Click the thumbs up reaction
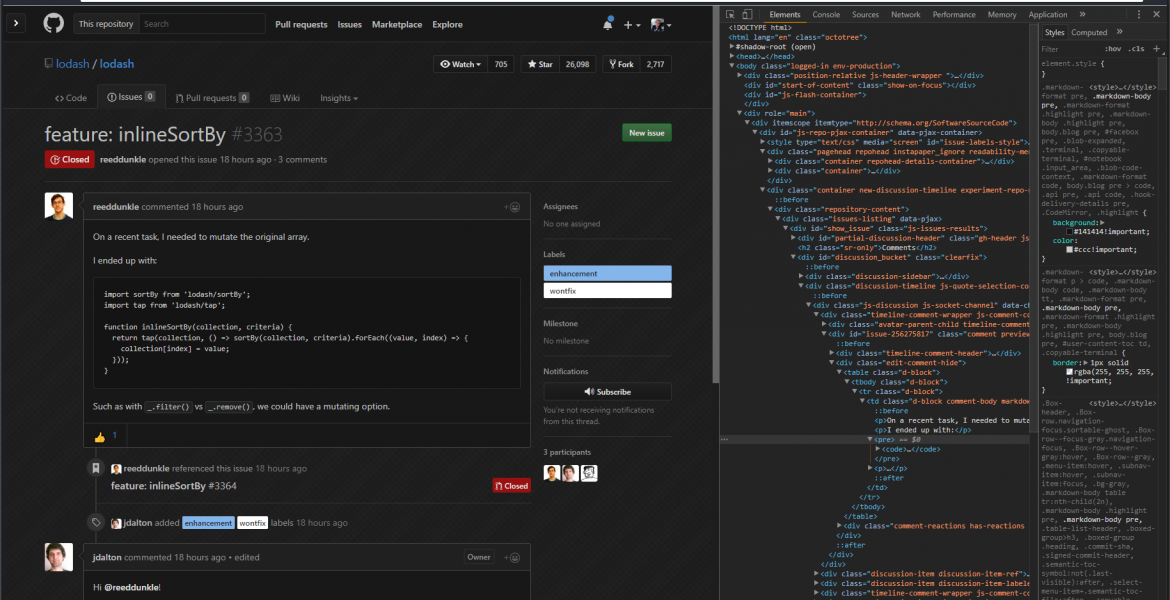The width and height of the screenshot is (1170, 600). [104, 437]
